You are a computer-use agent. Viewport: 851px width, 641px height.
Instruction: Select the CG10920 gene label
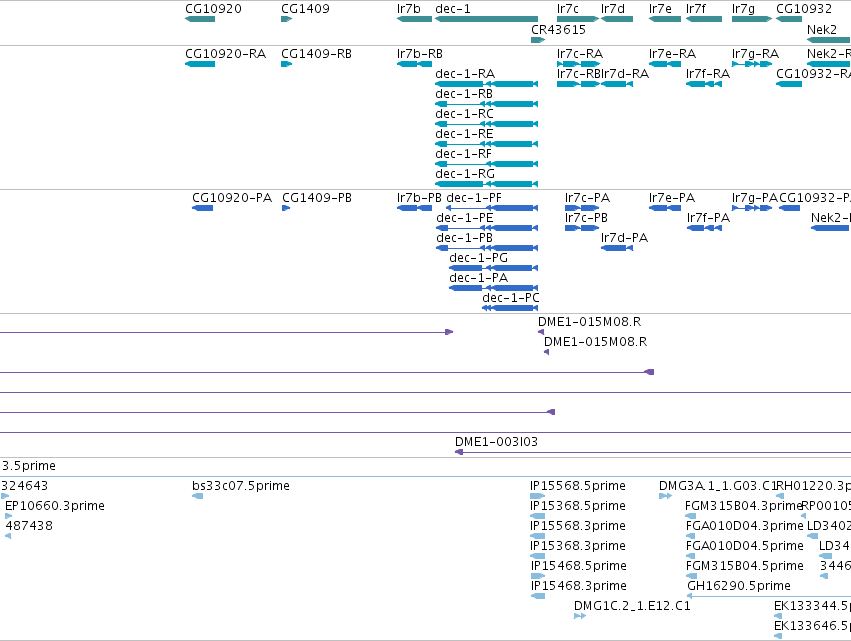tap(213, 9)
